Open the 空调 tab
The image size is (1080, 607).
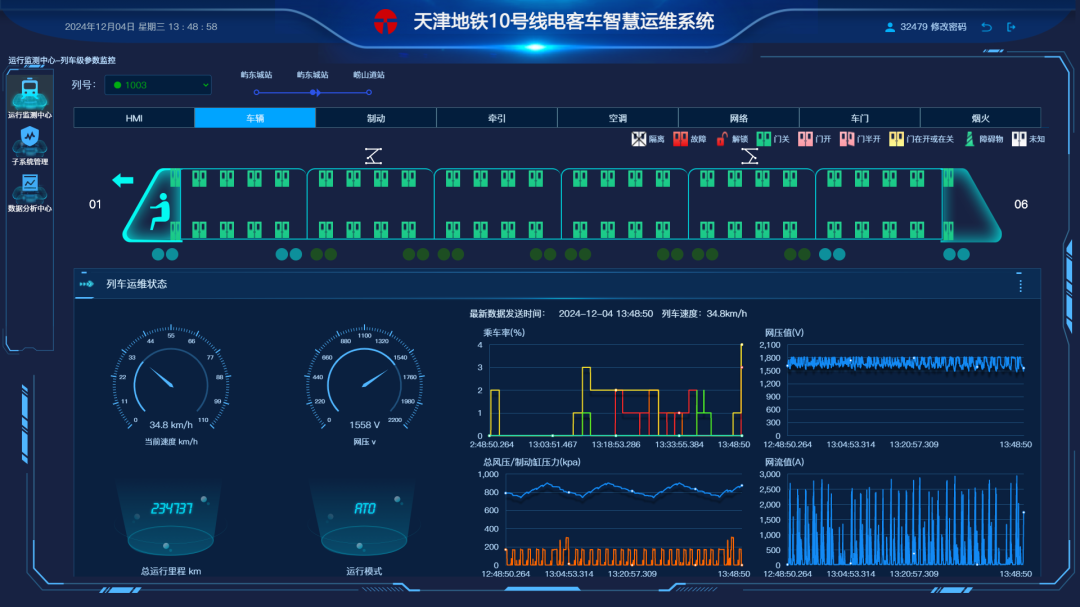[x=618, y=118]
